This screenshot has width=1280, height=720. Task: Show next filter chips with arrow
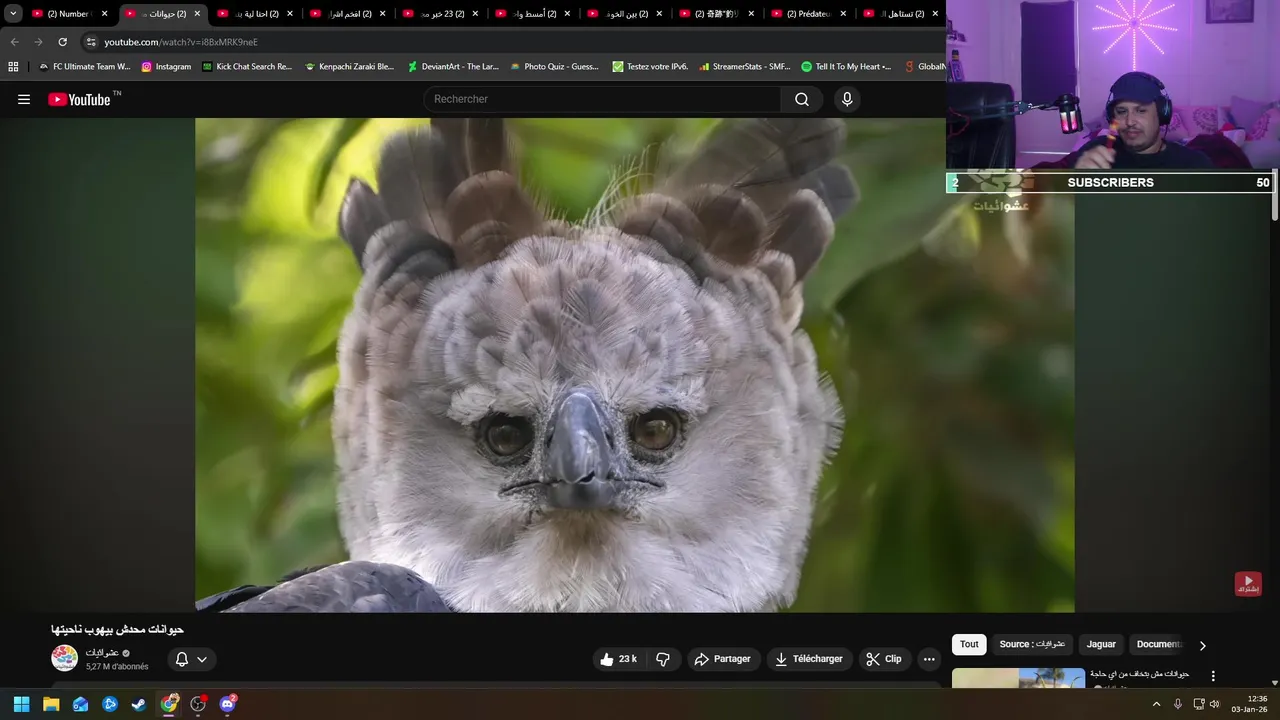point(1202,645)
